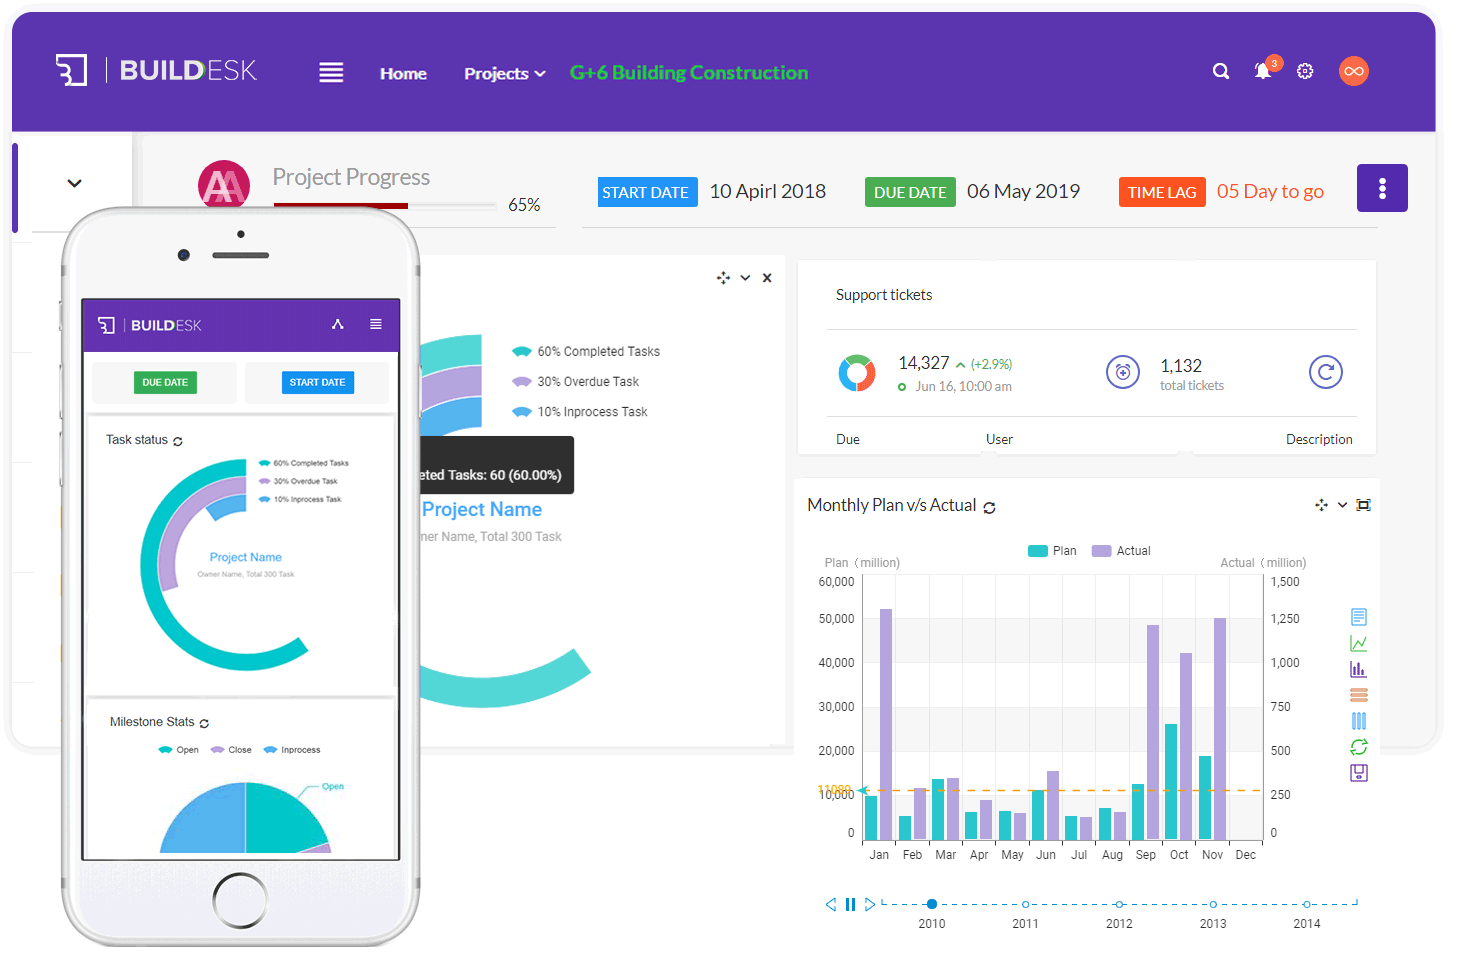1464x959 pixels.
Task: Collapse the task status panel chevron
Action: tap(745, 278)
